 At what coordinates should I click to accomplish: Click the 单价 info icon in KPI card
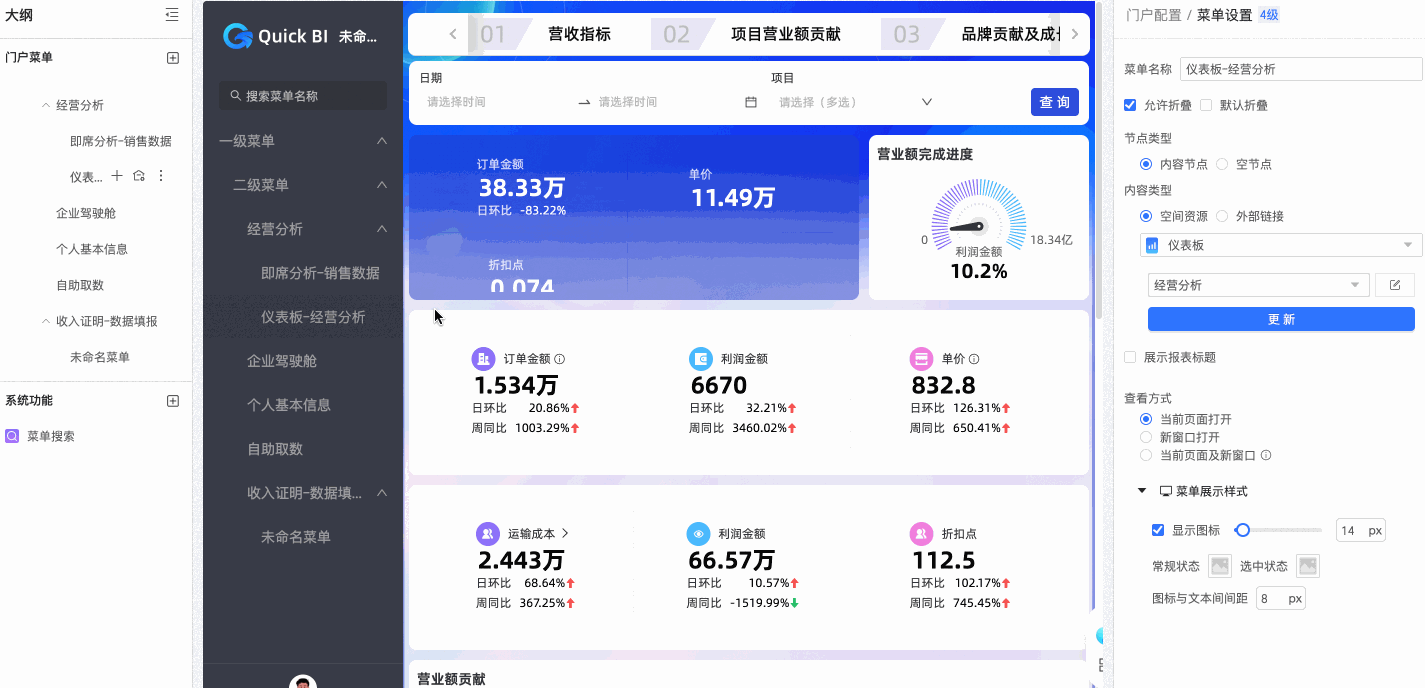(974, 359)
